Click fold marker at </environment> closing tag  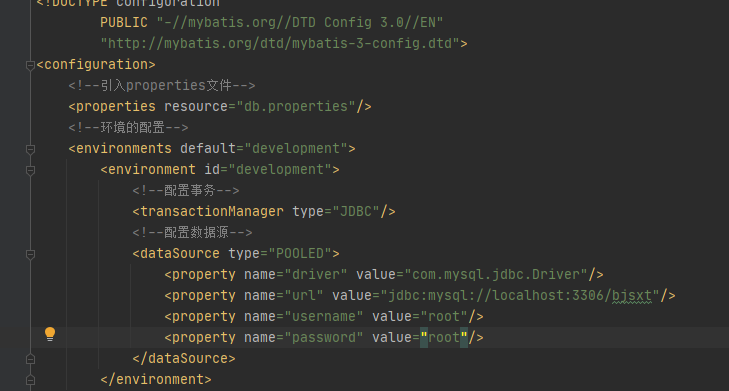30,380
